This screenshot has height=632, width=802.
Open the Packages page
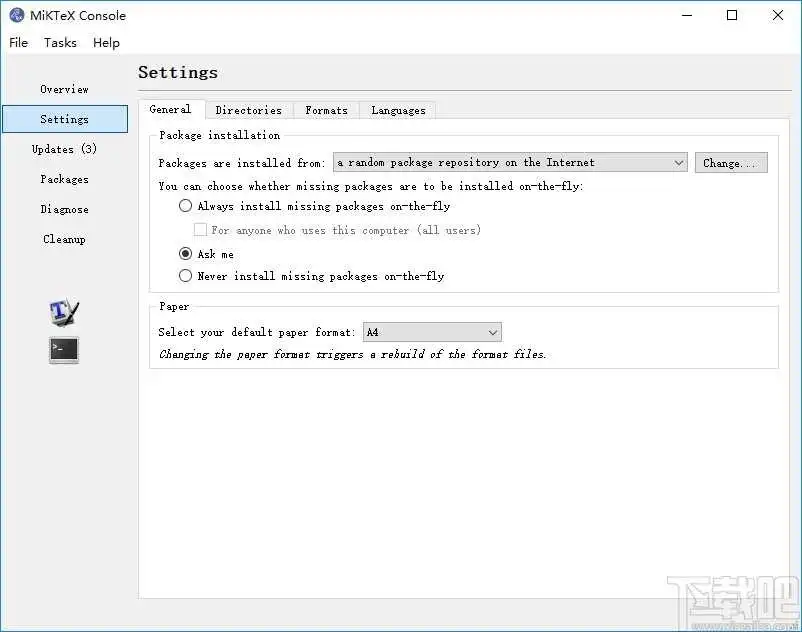64,179
